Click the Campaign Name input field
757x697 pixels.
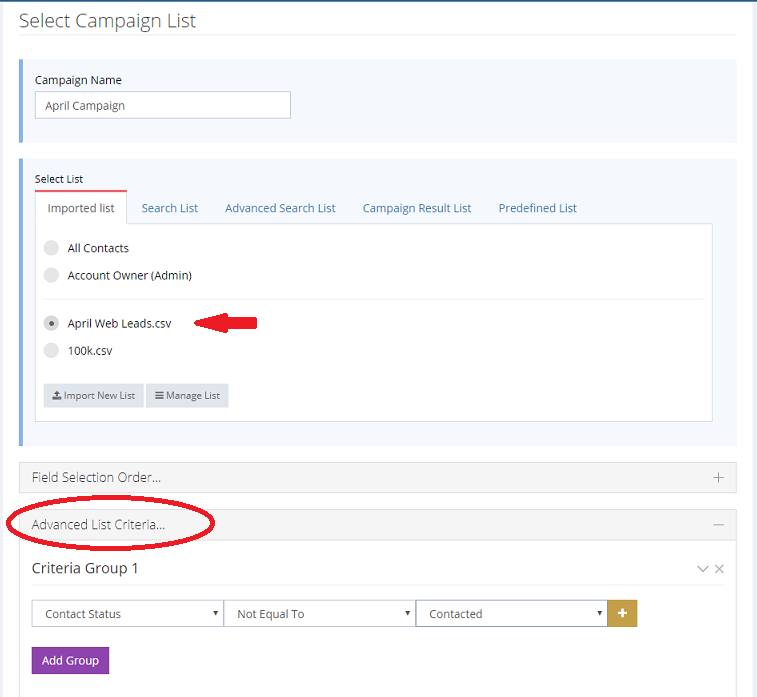tap(162, 106)
